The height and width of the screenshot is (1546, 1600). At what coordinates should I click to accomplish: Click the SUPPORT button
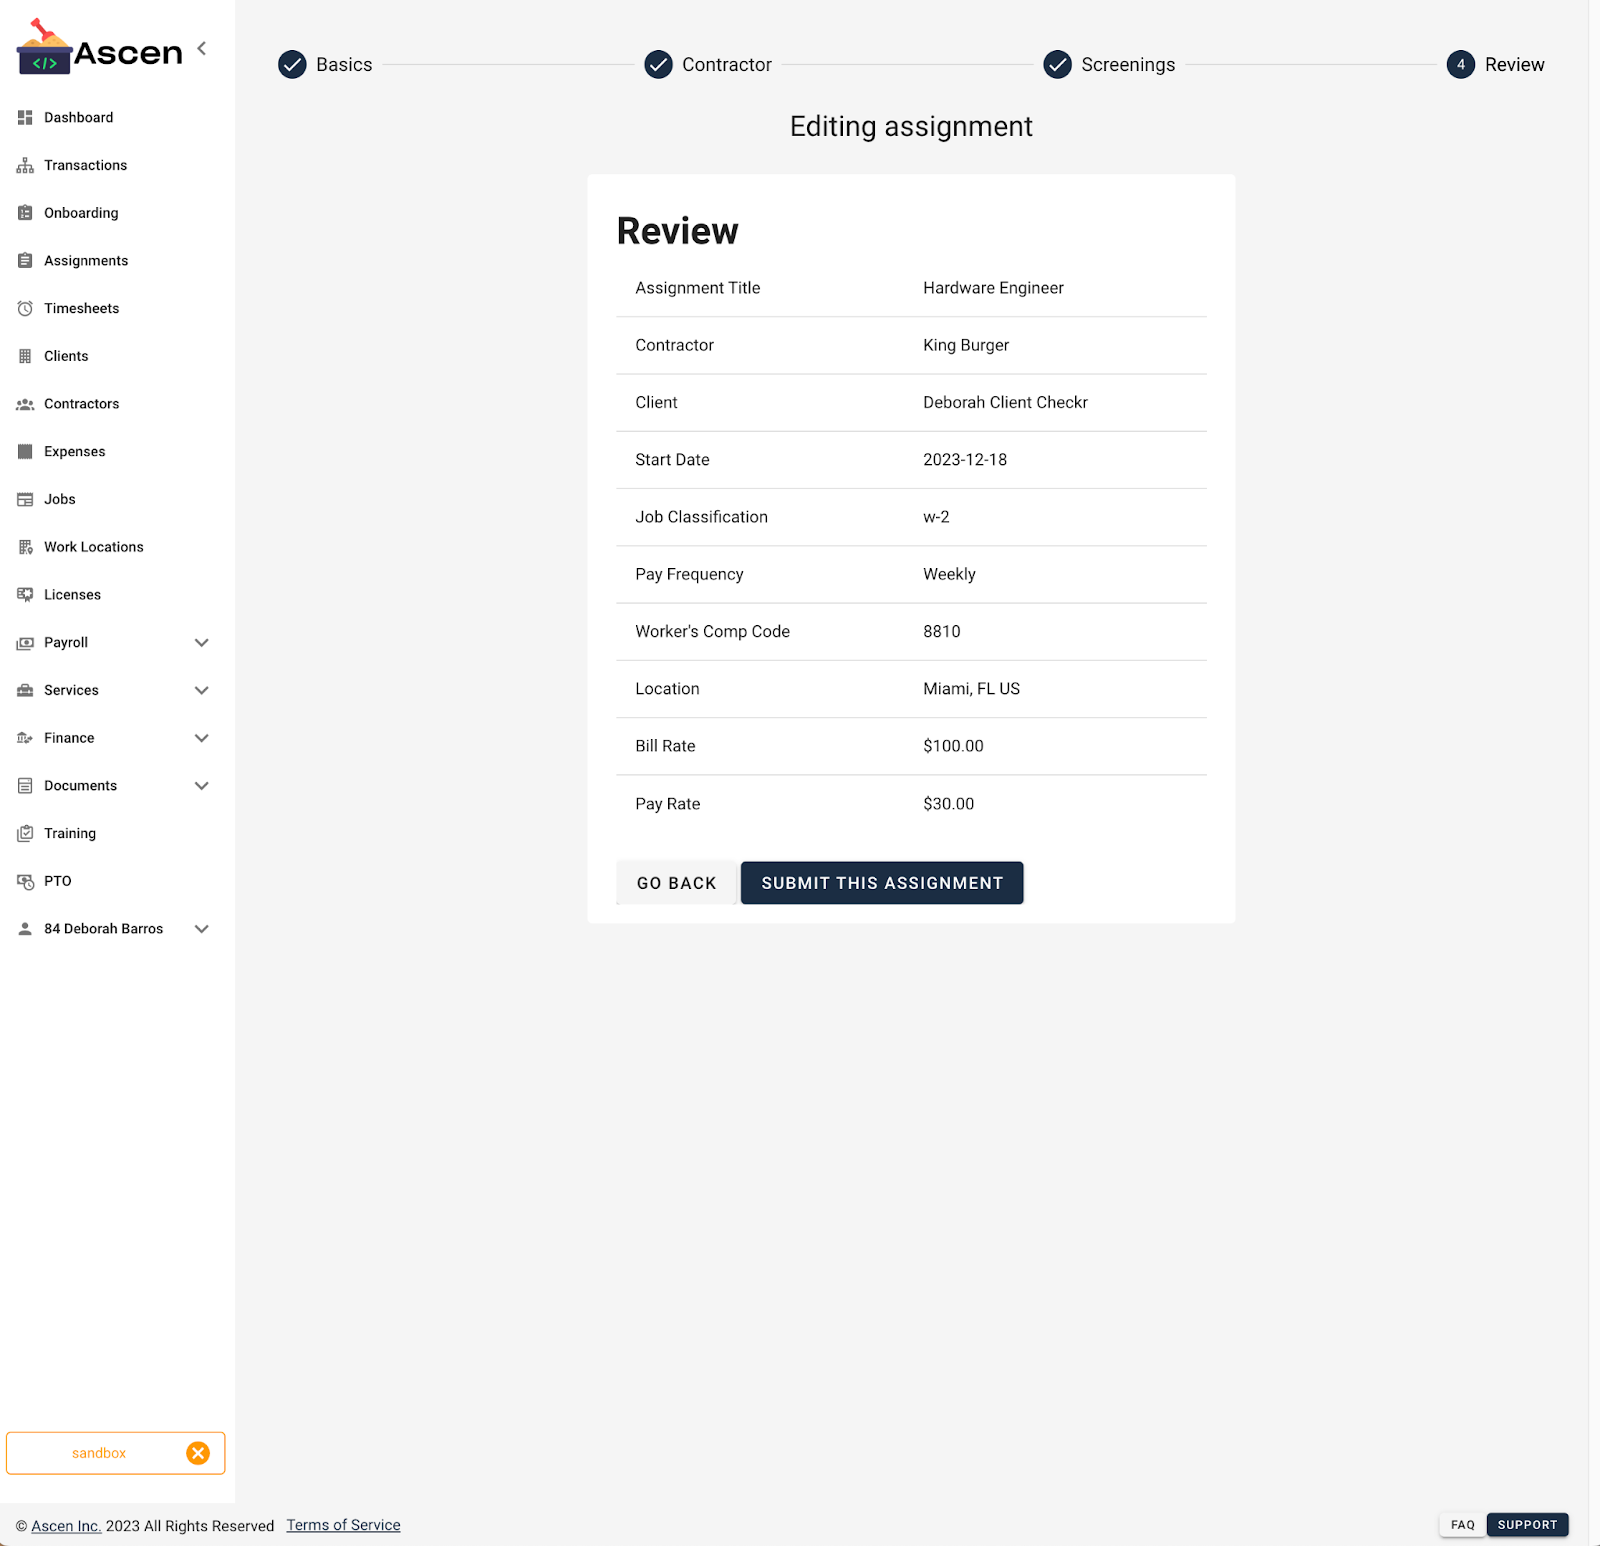click(1527, 1525)
